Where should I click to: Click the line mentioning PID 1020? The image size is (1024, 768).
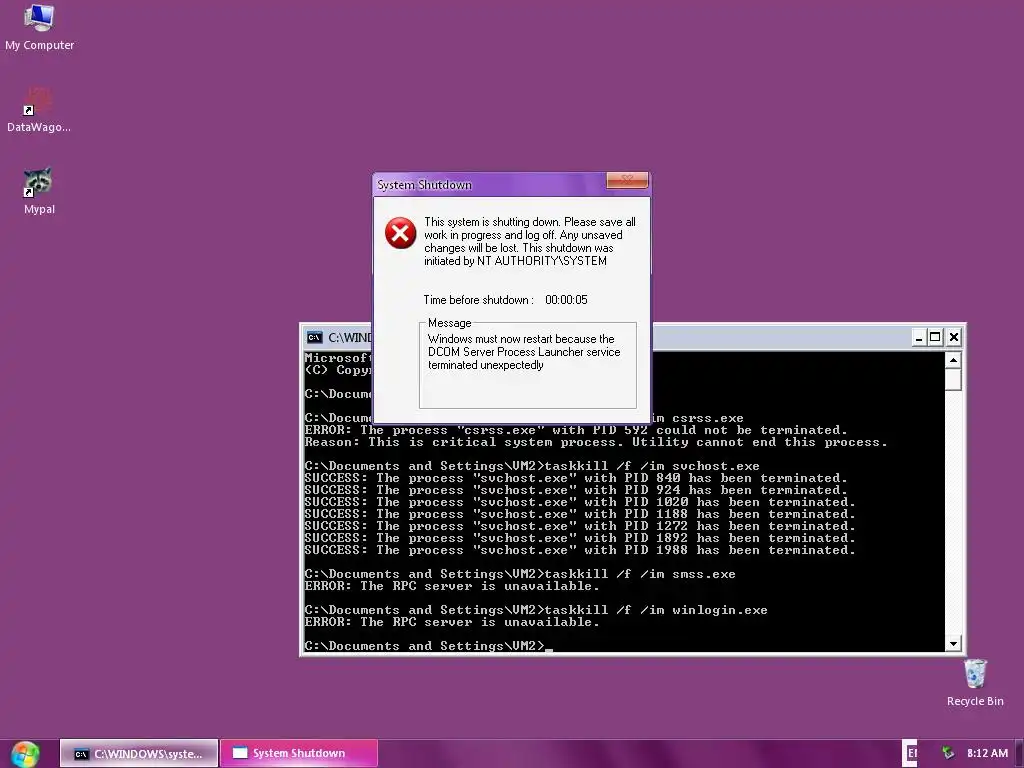(580, 502)
